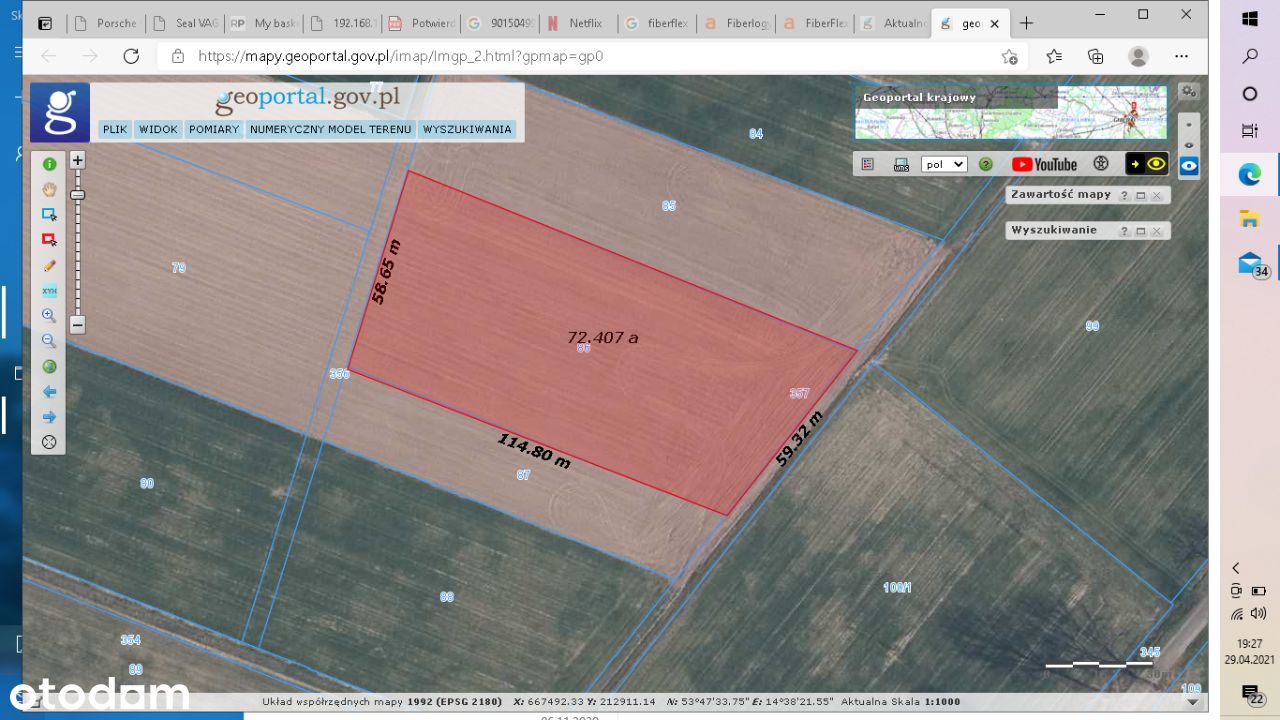The image size is (1280, 720).
Task: Switch to the Potwierdzenie tab
Action: click(422, 23)
